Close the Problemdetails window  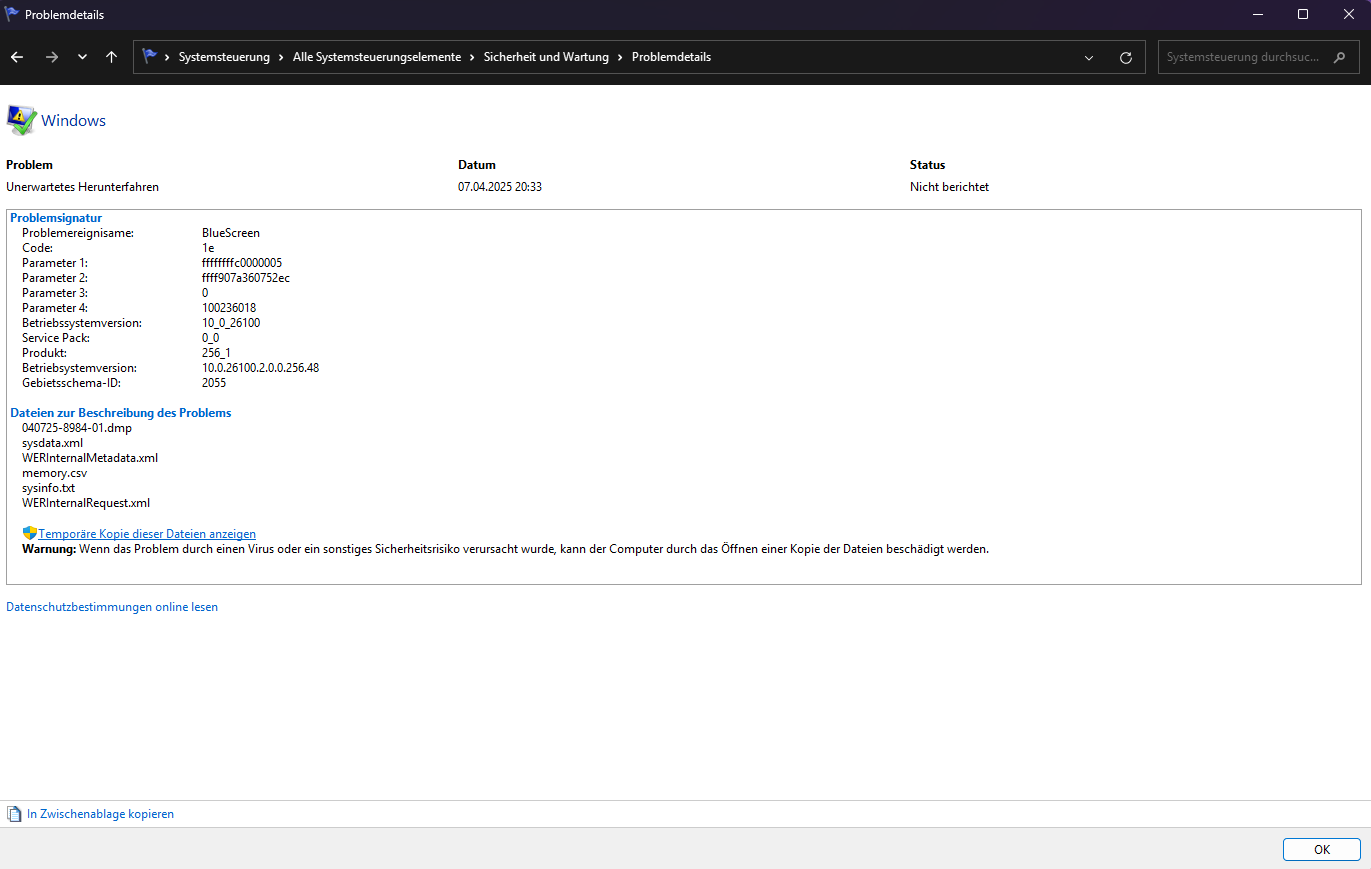coord(1348,14)
